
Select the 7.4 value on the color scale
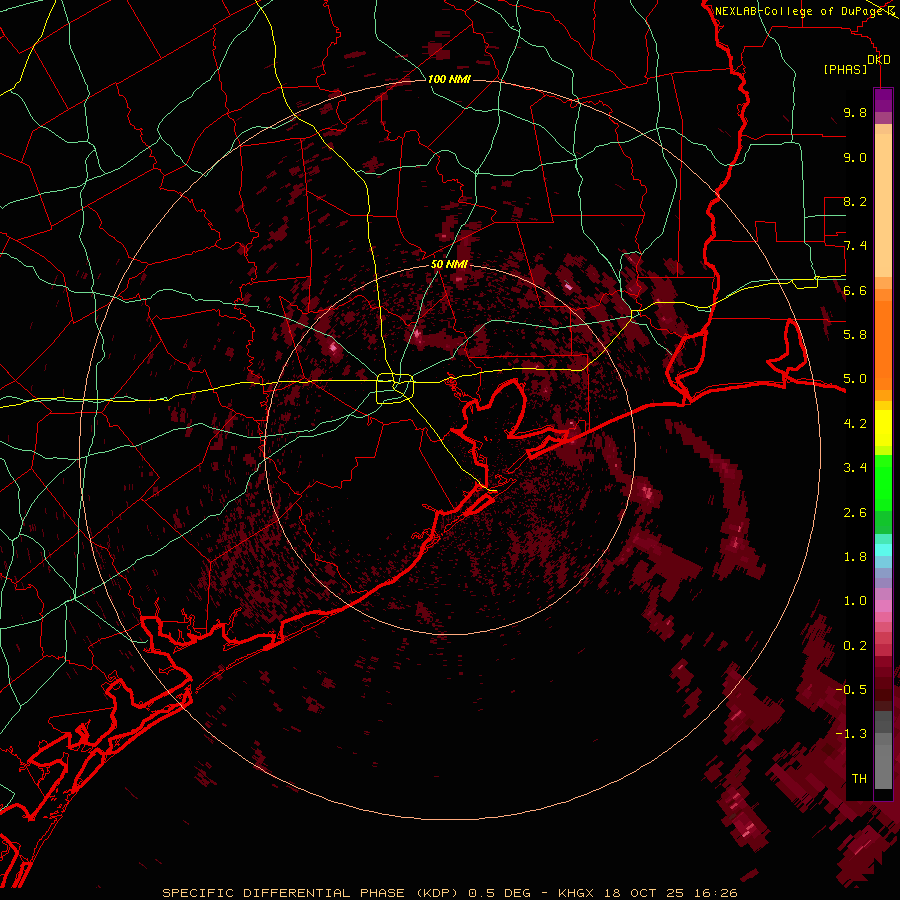click(x=855, y=246)
